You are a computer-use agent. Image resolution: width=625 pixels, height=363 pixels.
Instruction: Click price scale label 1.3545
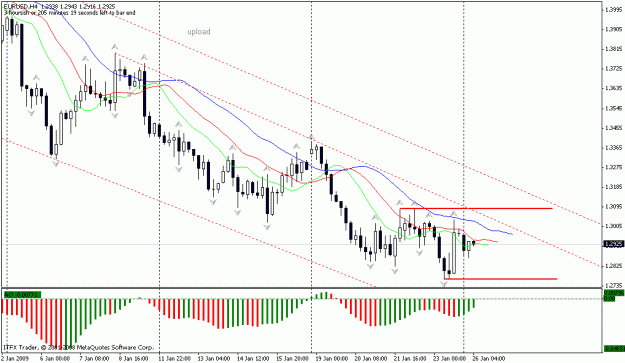coord(614,108)
